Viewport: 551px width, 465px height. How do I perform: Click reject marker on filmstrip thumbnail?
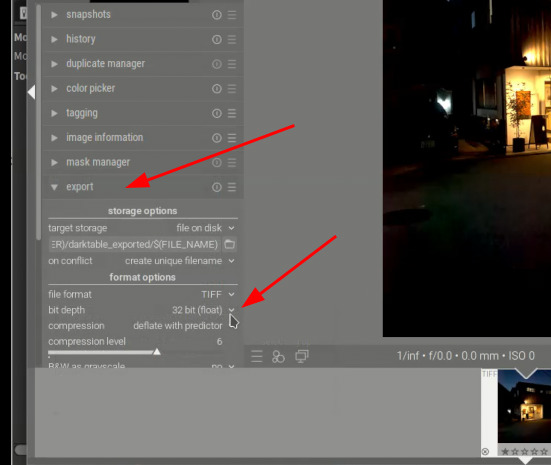point(485,452)
